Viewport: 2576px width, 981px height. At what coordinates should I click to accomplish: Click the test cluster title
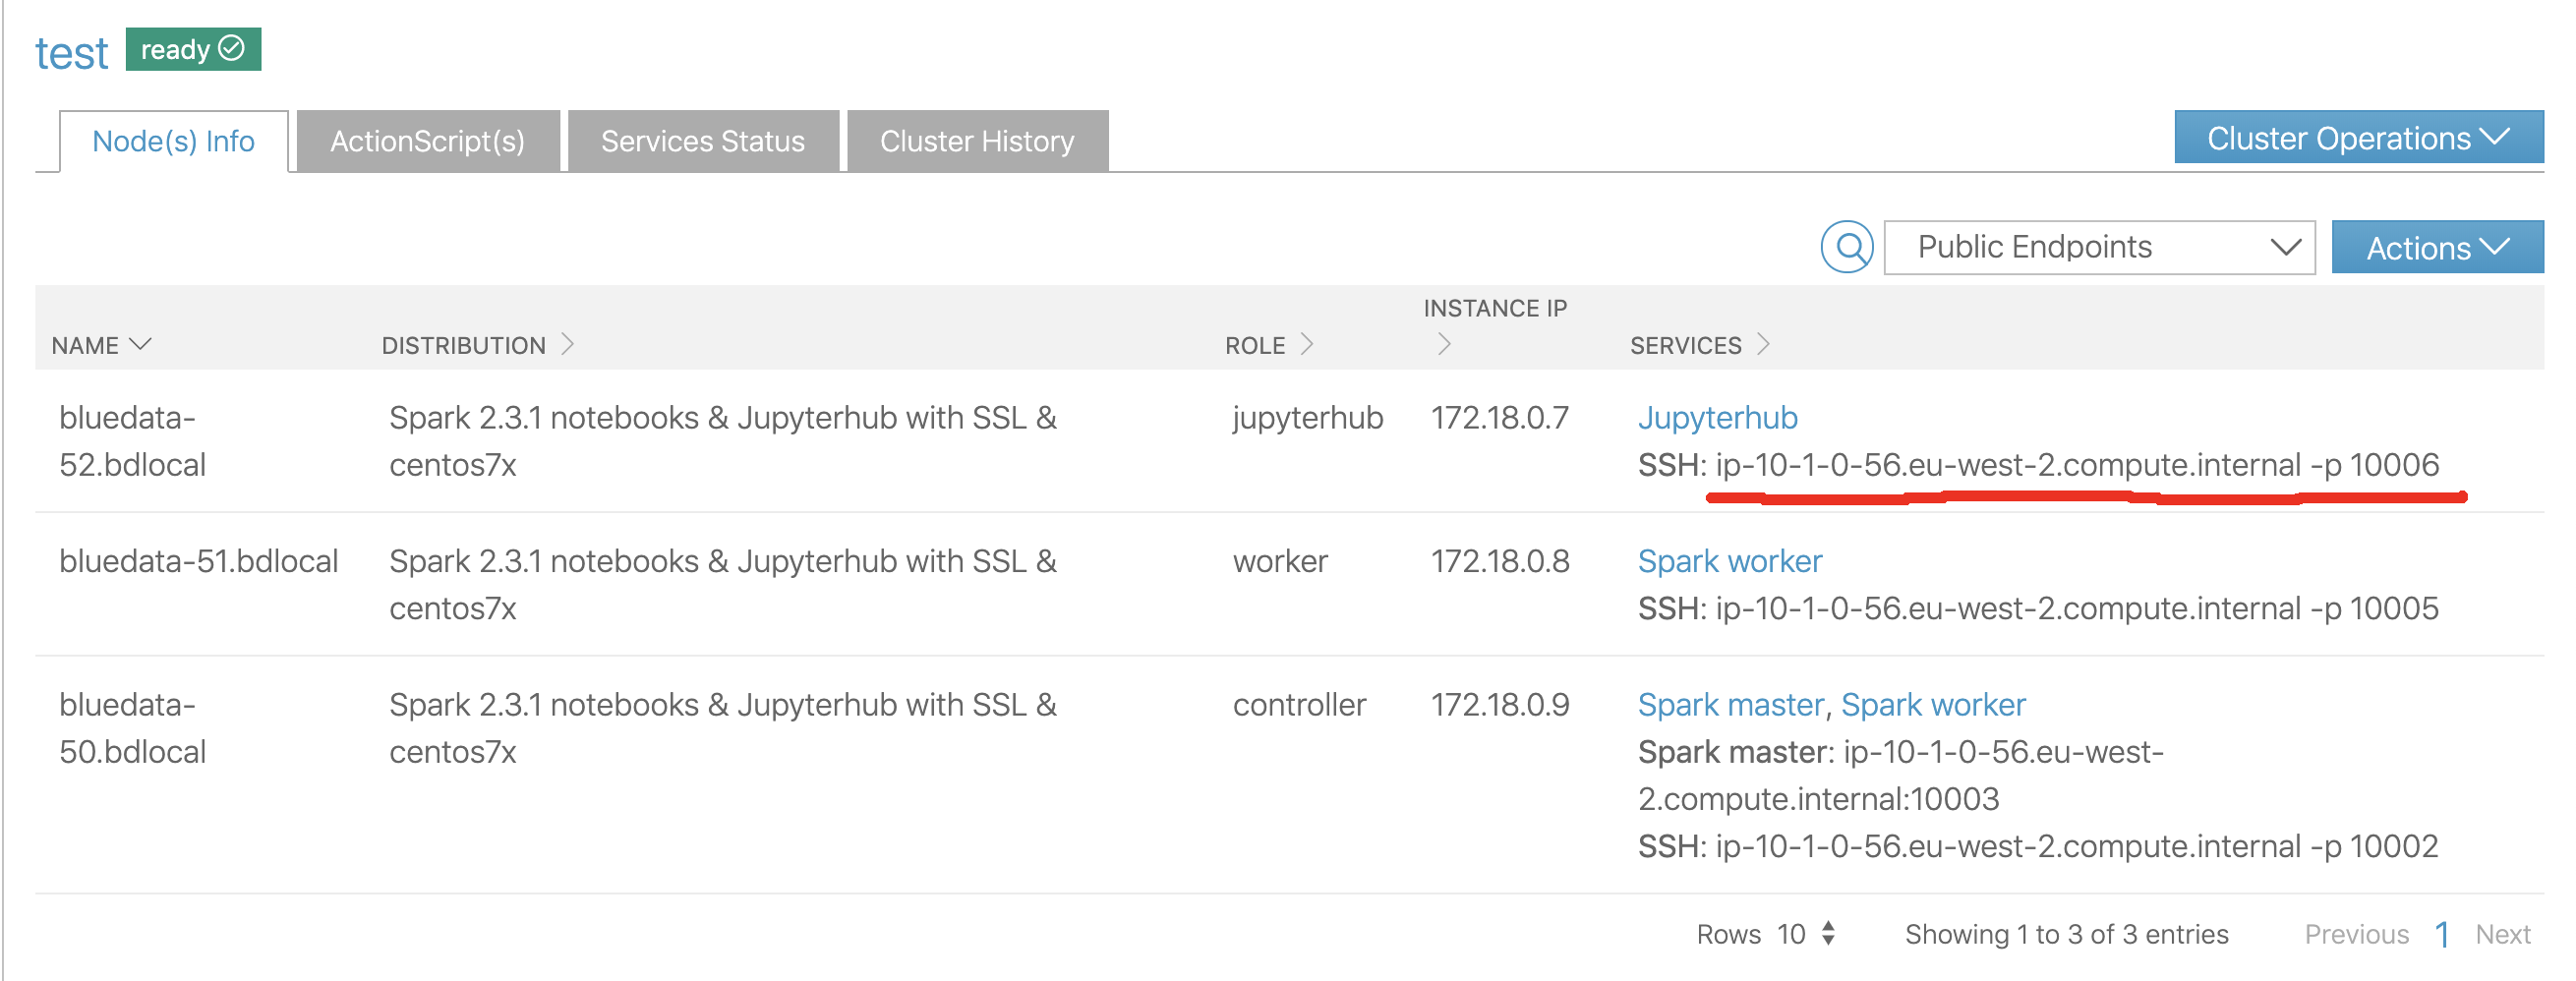pos(71,53)
